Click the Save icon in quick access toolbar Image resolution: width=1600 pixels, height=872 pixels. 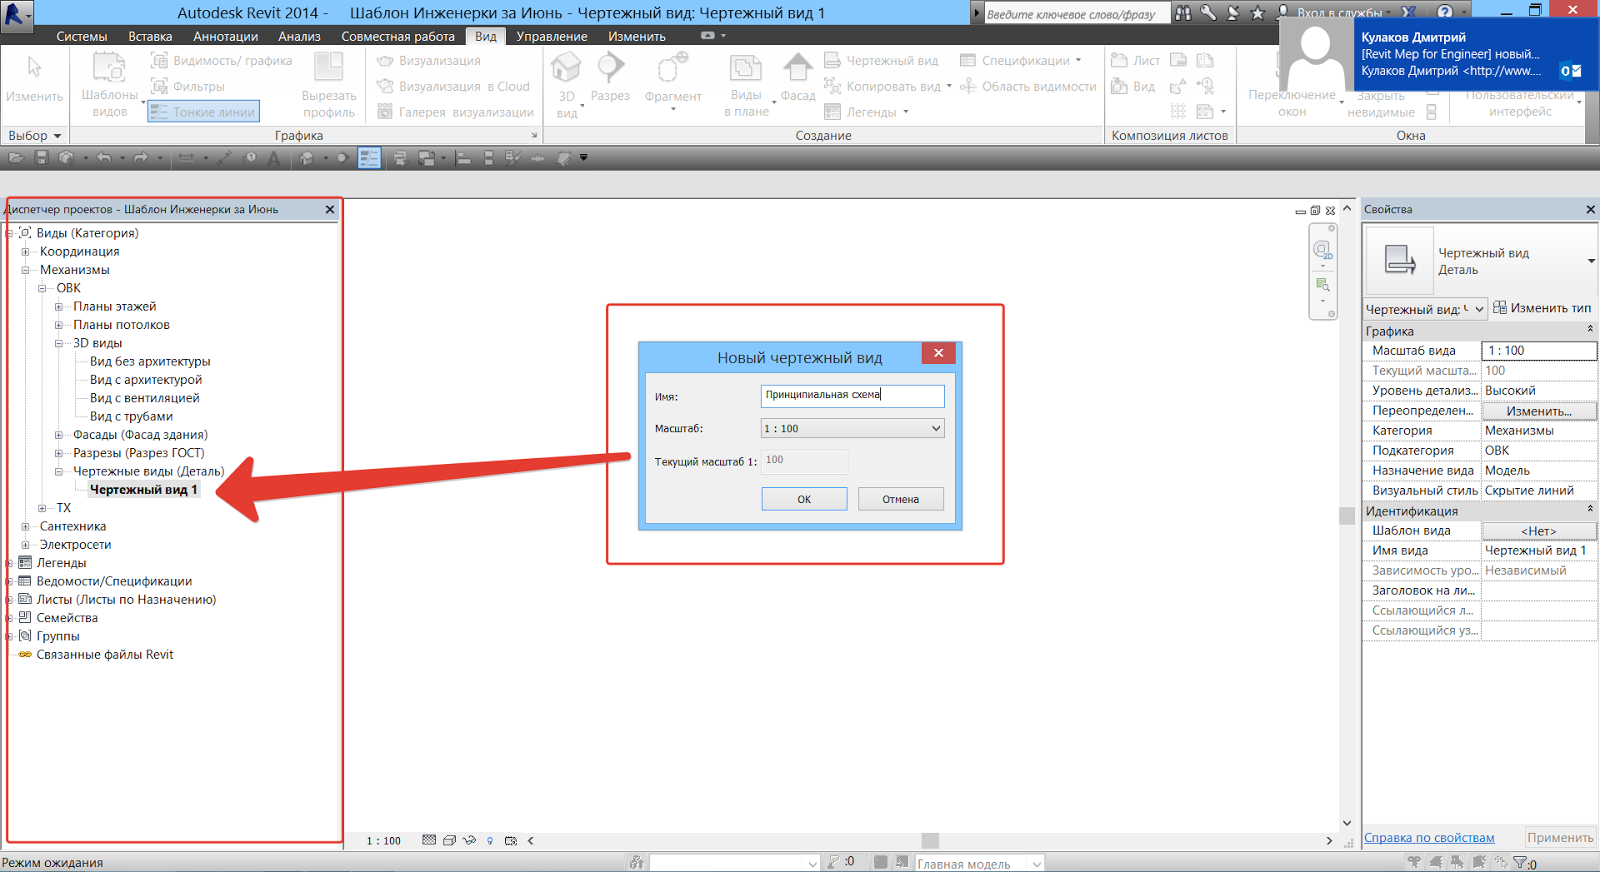pyautogui.click(x=41, y=158)
